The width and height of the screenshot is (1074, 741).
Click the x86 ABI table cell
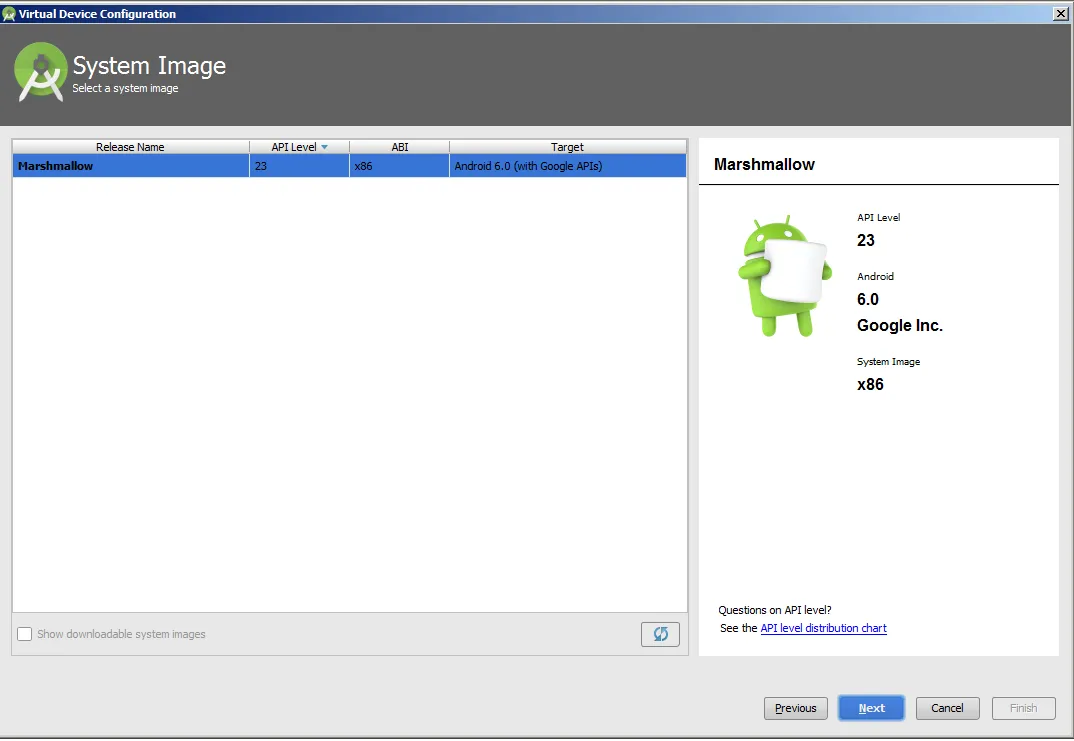click(399, 166)
